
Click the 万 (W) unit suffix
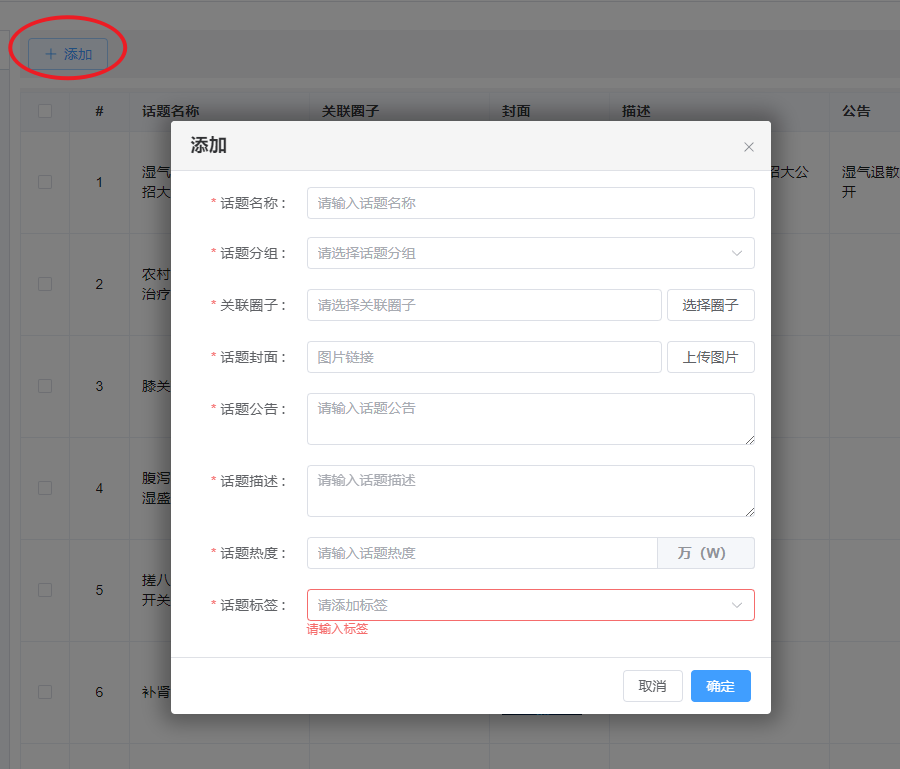pyautogui.click(x=705, y=553)
